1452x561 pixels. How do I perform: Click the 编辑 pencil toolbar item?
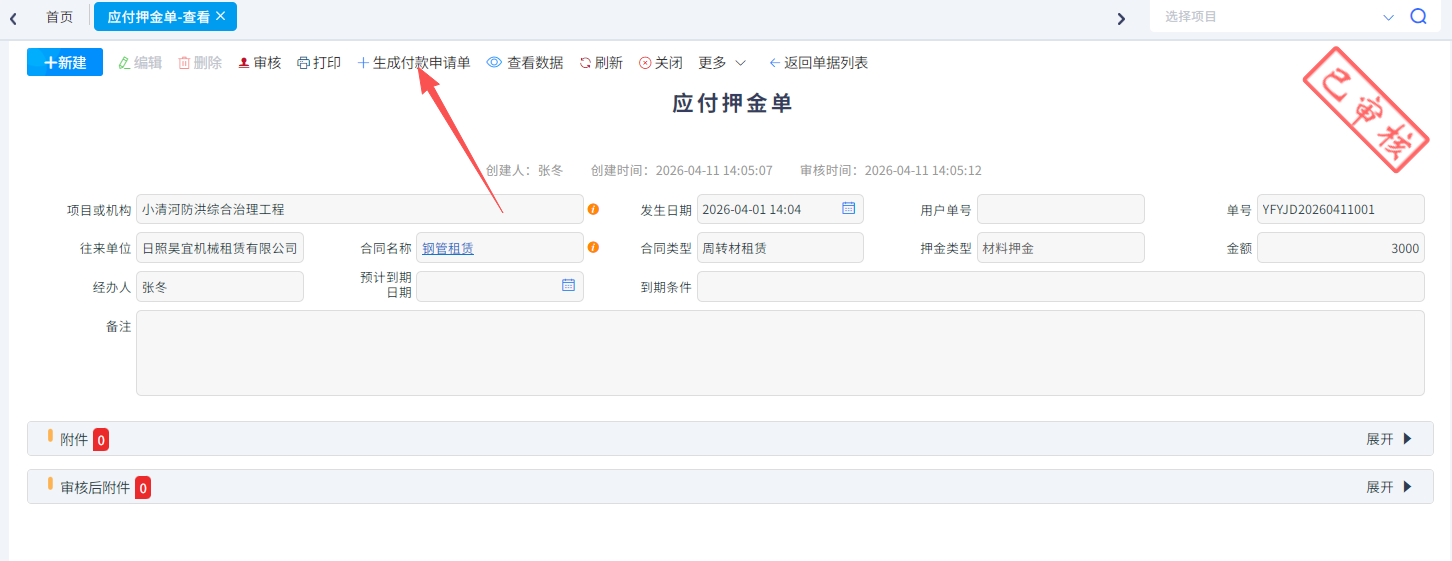(139, 62)
